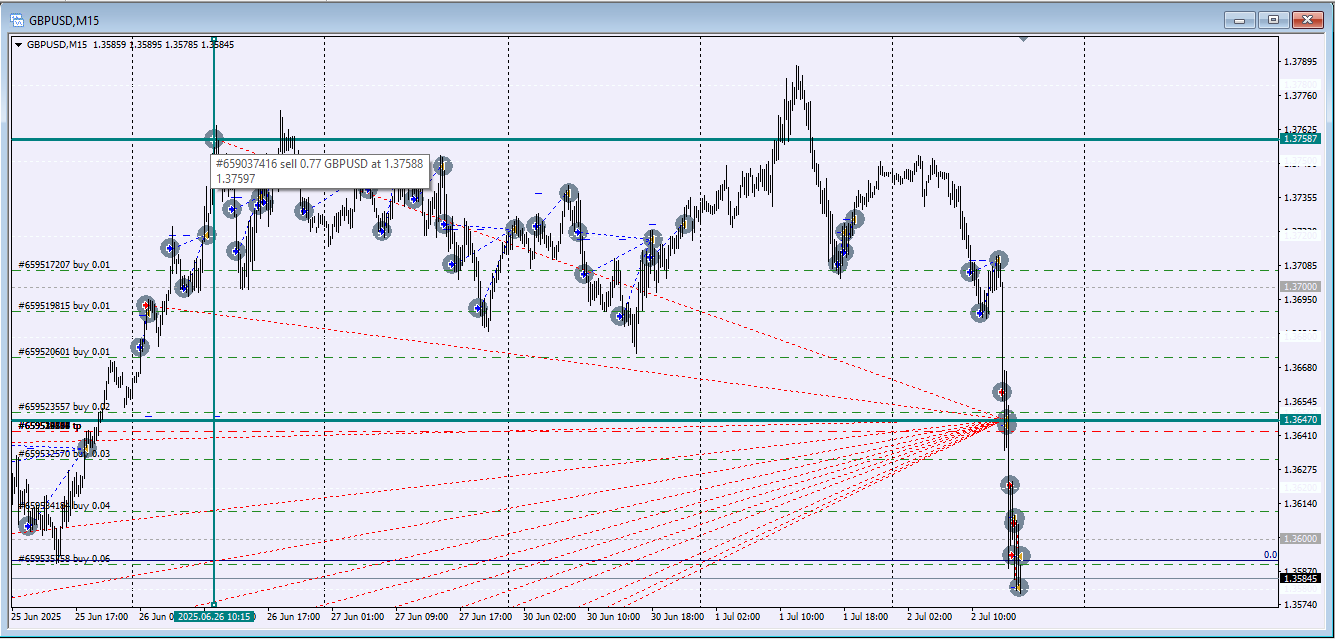Select order buy 0.03 label
Screen dimensions: 1335x639
(x=64, y=453)
